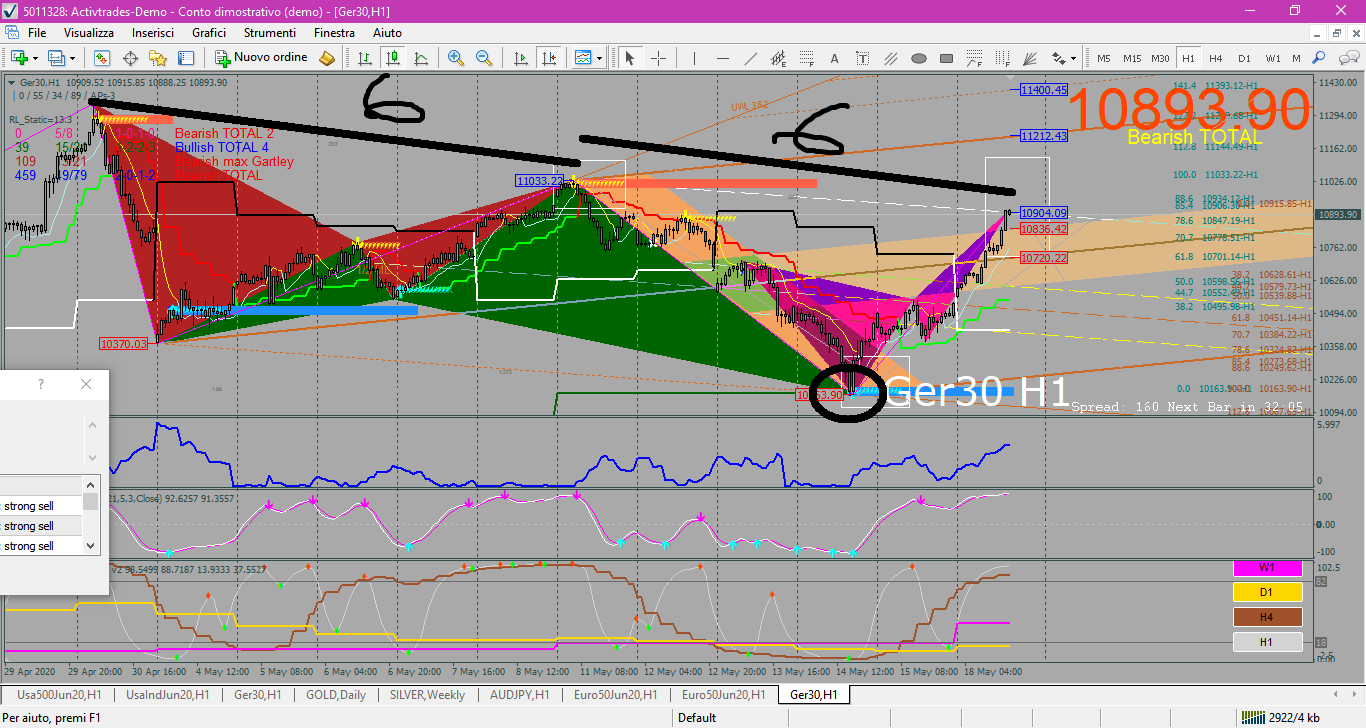Switch to the UsaIndJun20,H1 chart tab
This screenshot has height=728, width=1366.
(x=168, y=694)
